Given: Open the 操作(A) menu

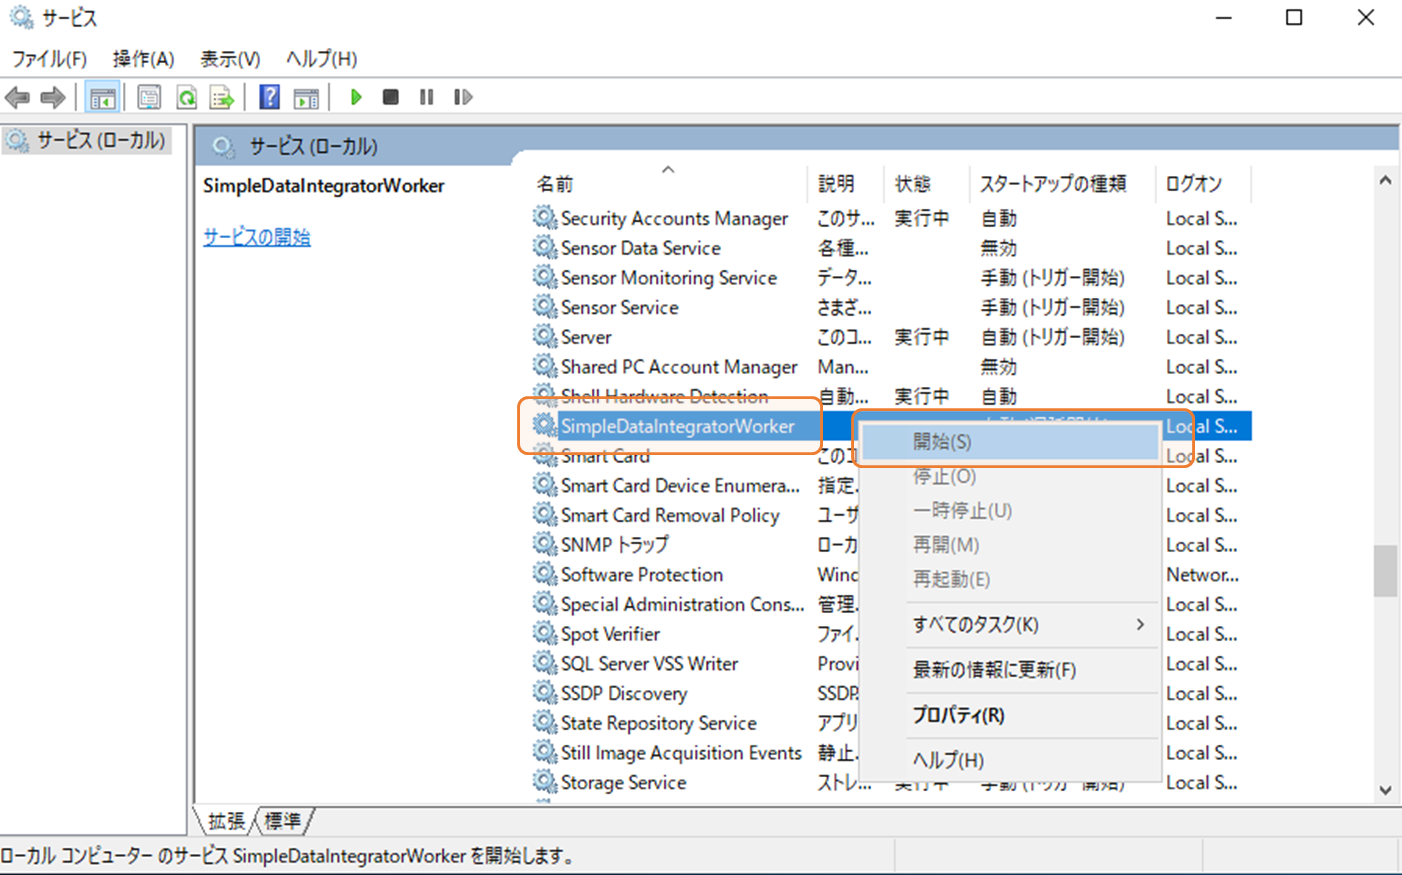Looking at the screenshot, I should point(143,59).
